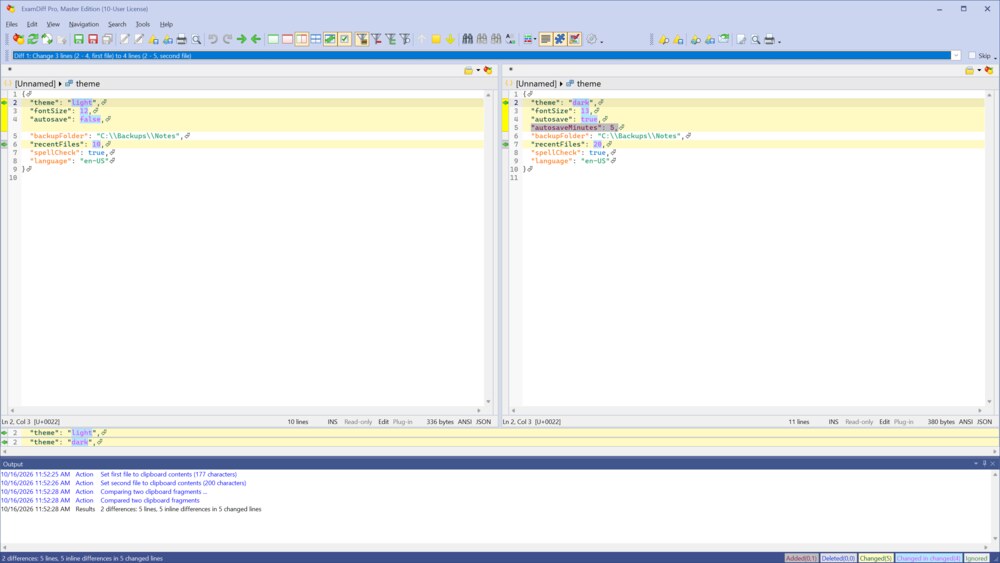
Task: Click the Redo arrow icon
Action: tap(227, 40)
